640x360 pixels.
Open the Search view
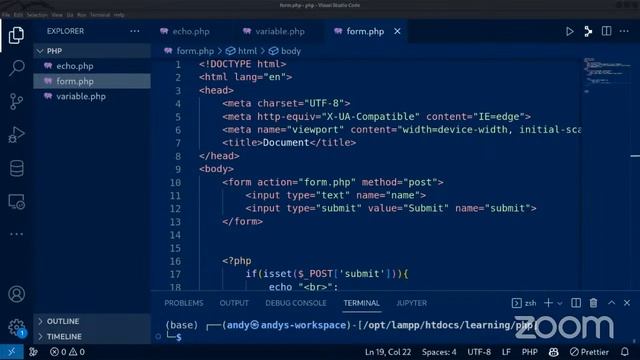point(16,68)
